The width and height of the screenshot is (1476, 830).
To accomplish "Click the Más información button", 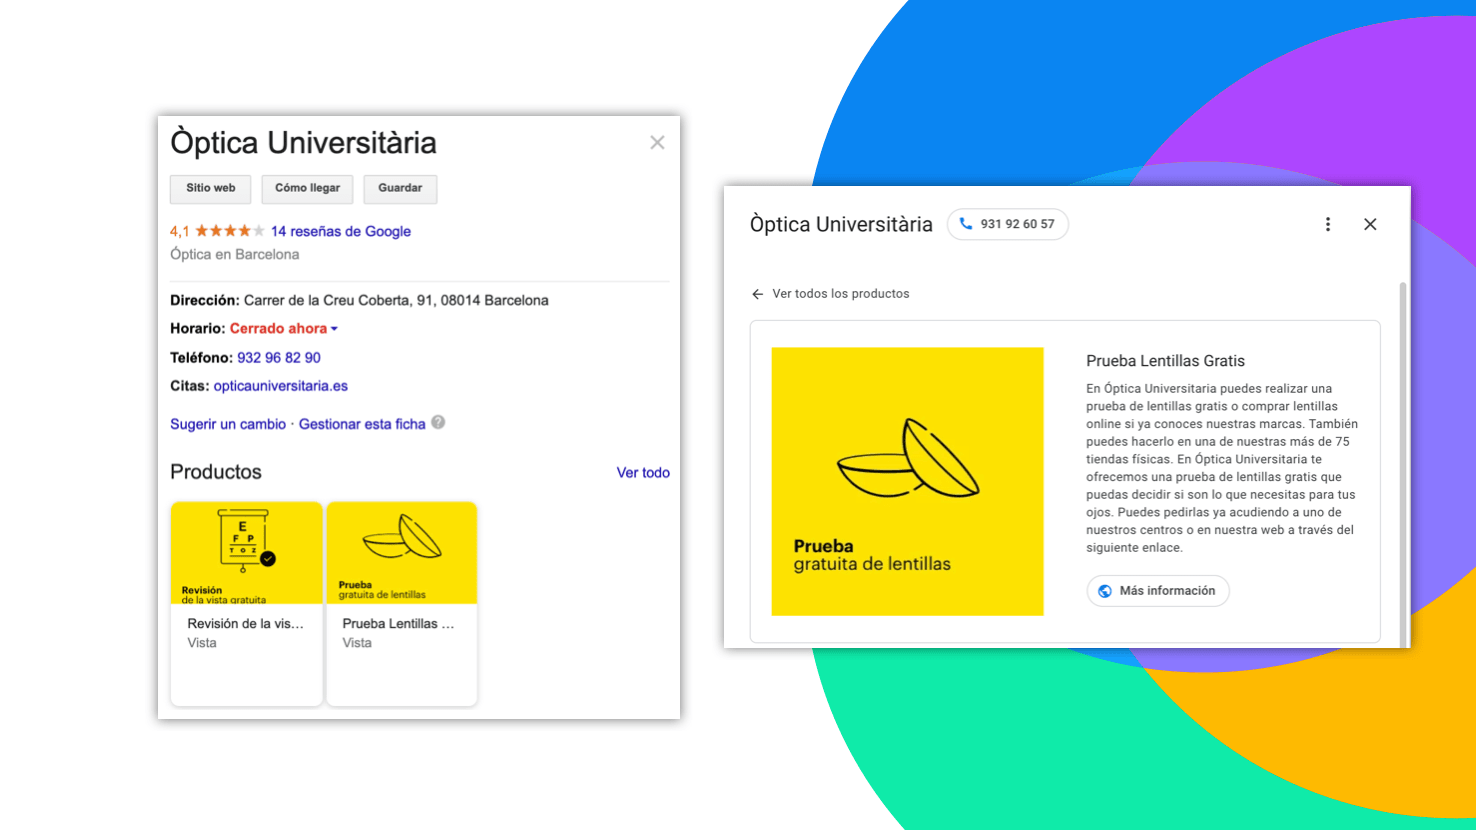I will 1158,591.
